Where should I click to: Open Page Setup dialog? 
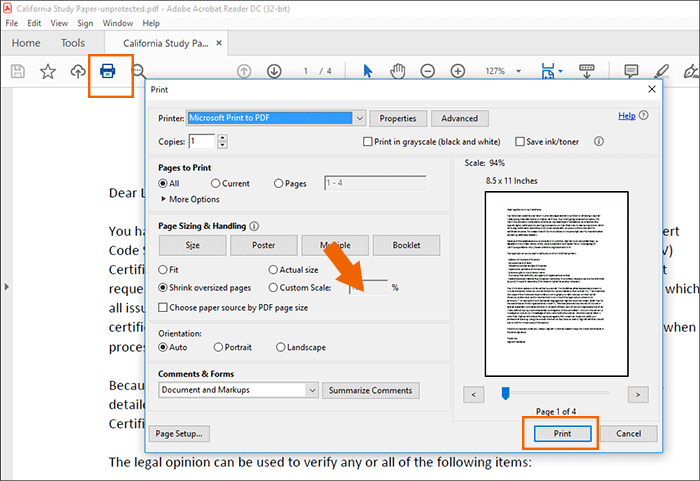tap(179, 434)
